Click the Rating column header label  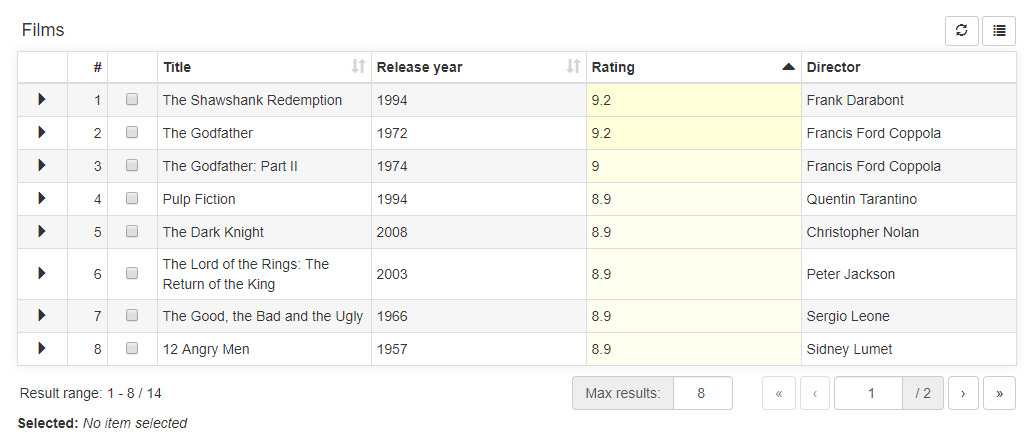613,67
